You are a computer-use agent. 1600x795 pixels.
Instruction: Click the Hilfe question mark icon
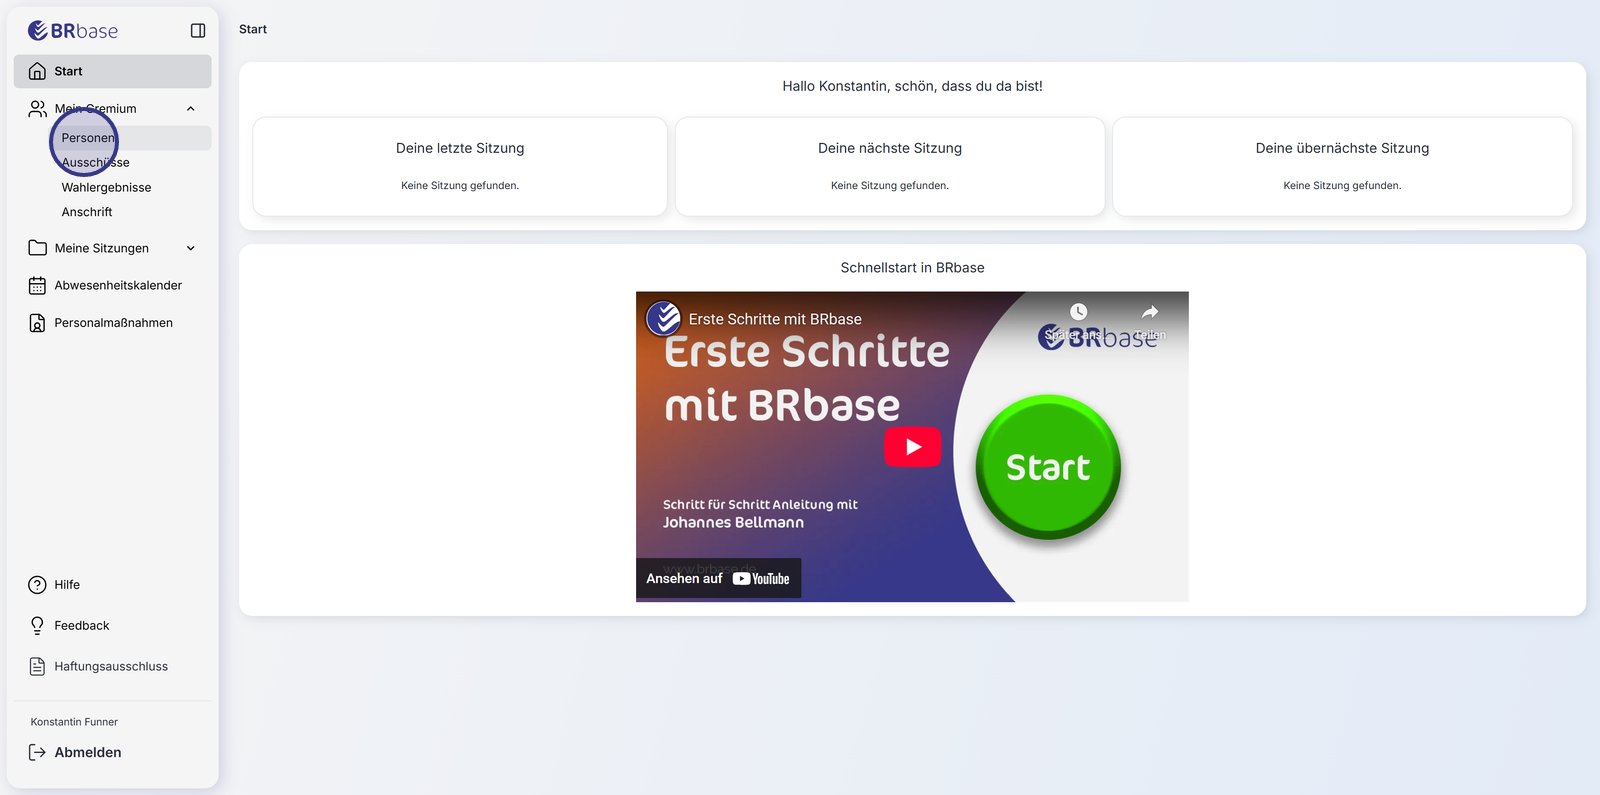[x=37, y=585]
